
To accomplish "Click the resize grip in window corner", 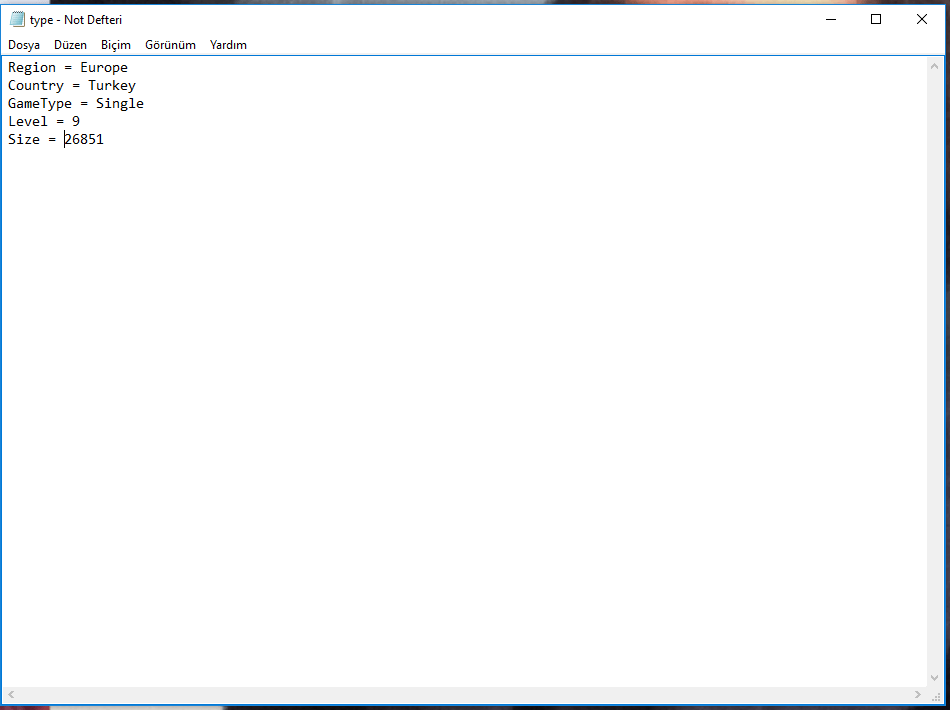I will pyautogui.click(x=935, y=697).
